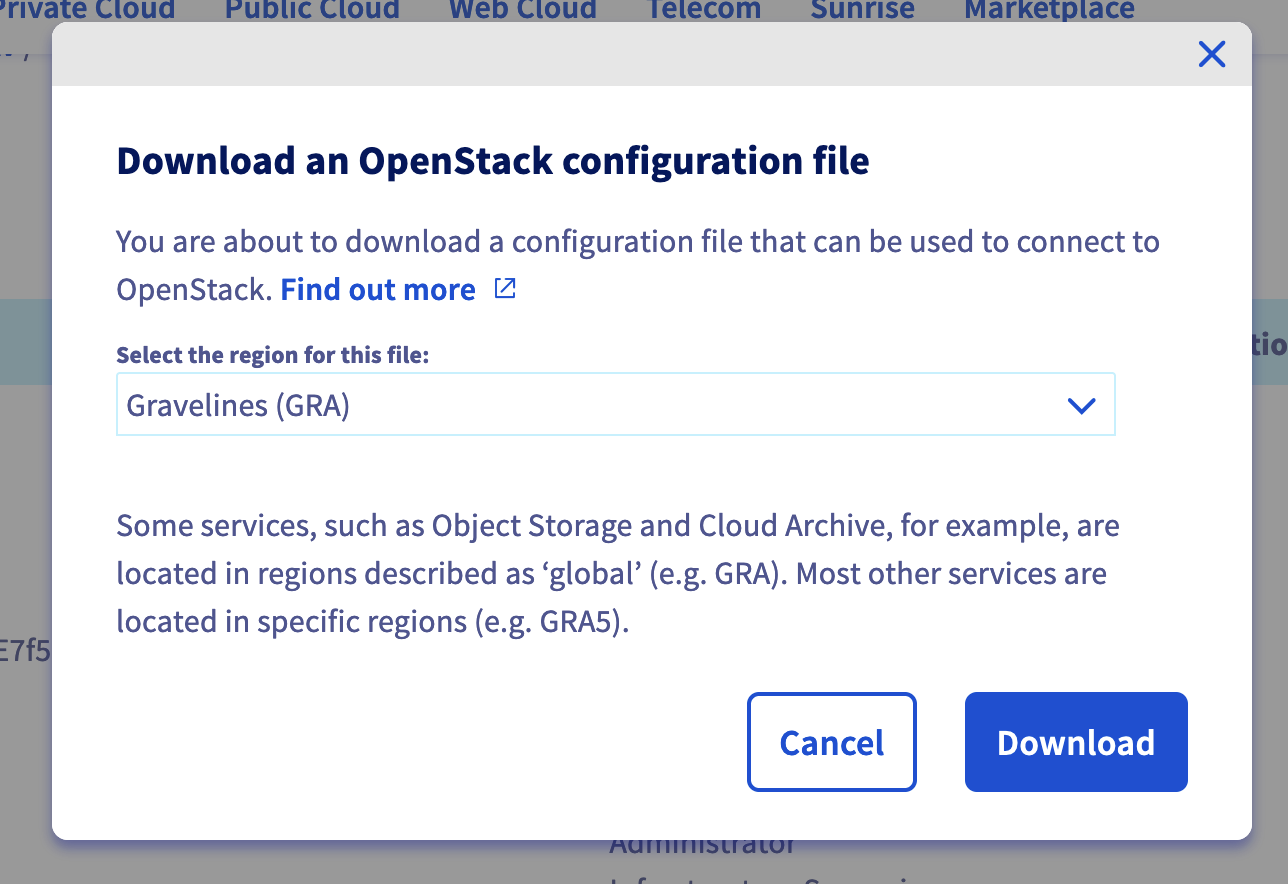Select the dropdown caret next to Gravelines
1288x884 pixels.
click(1080, 405)
